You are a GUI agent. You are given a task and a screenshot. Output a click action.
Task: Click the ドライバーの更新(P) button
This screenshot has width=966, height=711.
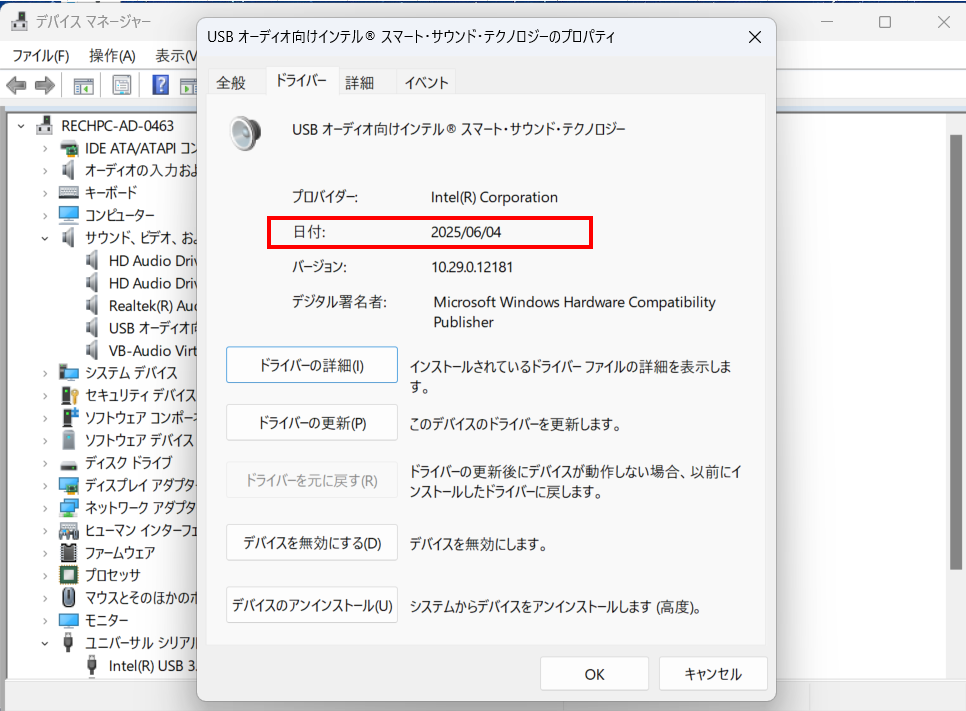(312, 423)
